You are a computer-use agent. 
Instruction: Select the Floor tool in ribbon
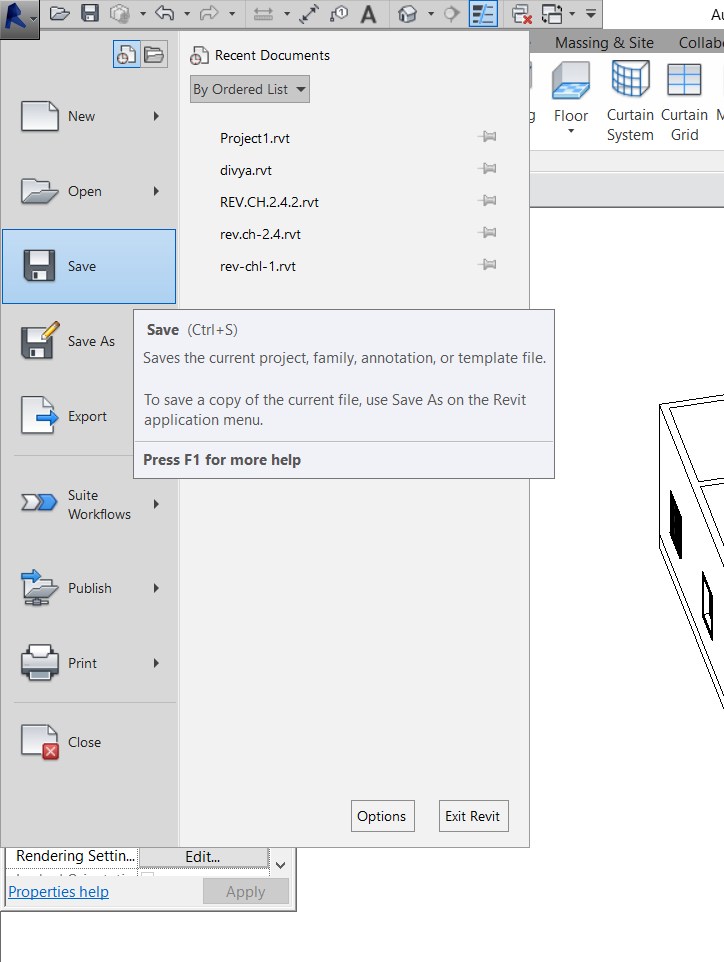(x=571, y=92)
